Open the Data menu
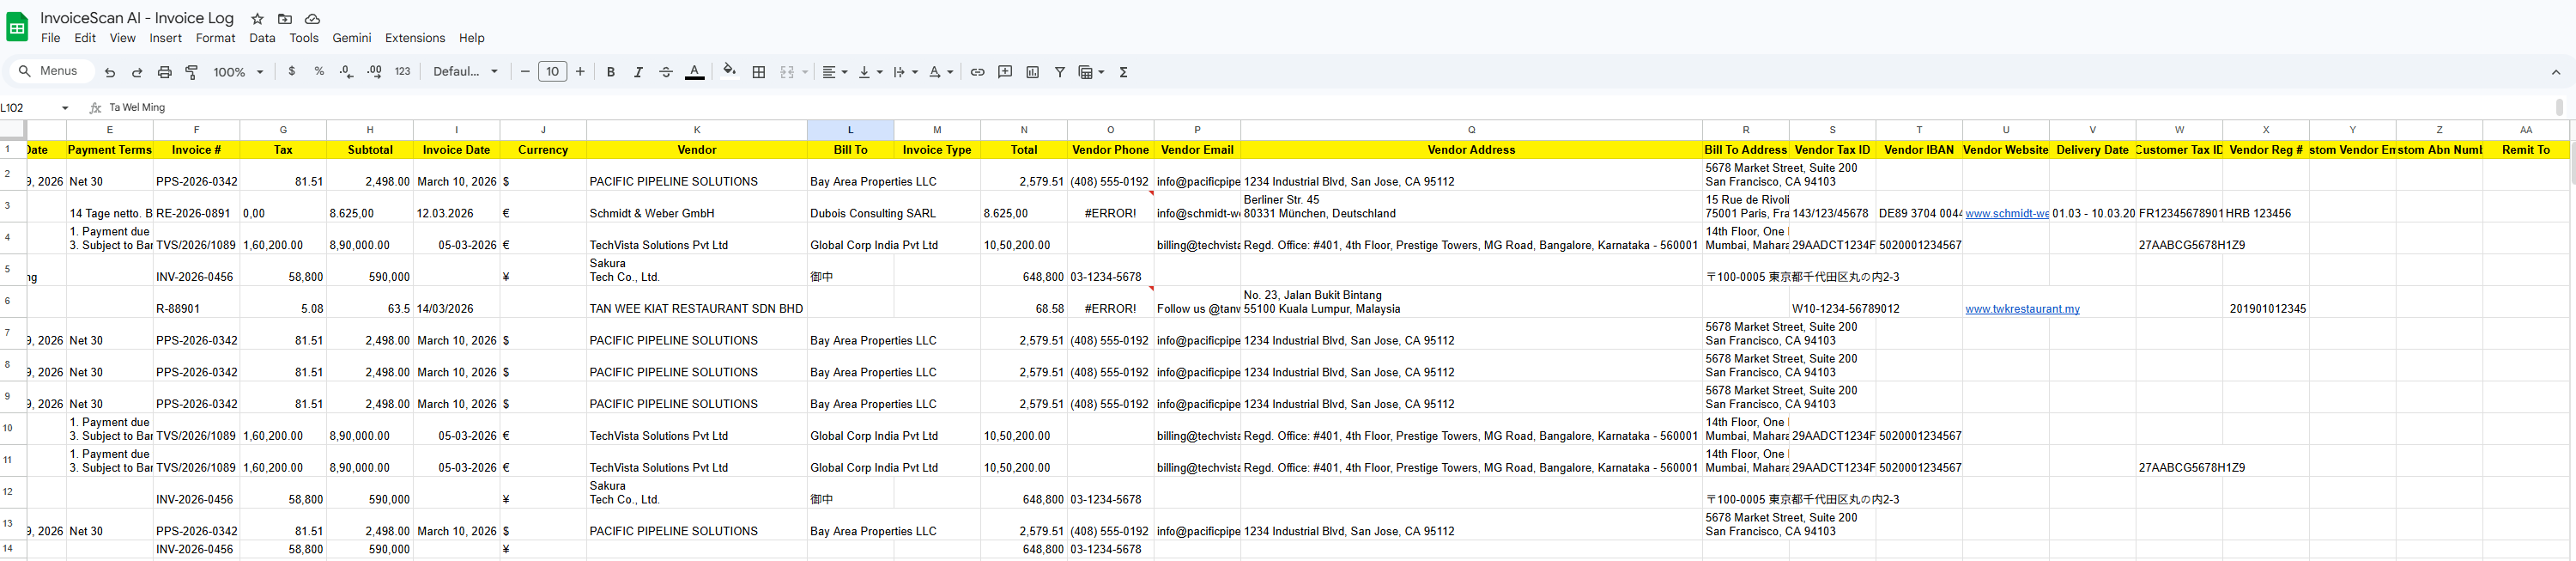Image resolution: width=2576 pixels, height=561 pixels. pos(262,38)
